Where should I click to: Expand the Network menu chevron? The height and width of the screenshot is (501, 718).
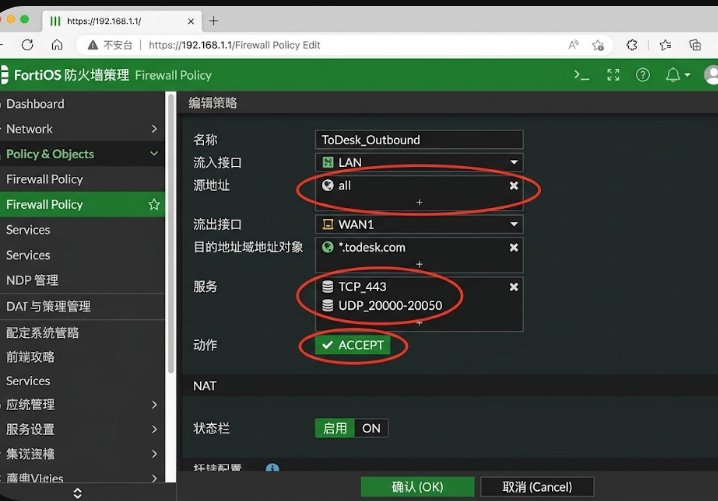[154, 129]
